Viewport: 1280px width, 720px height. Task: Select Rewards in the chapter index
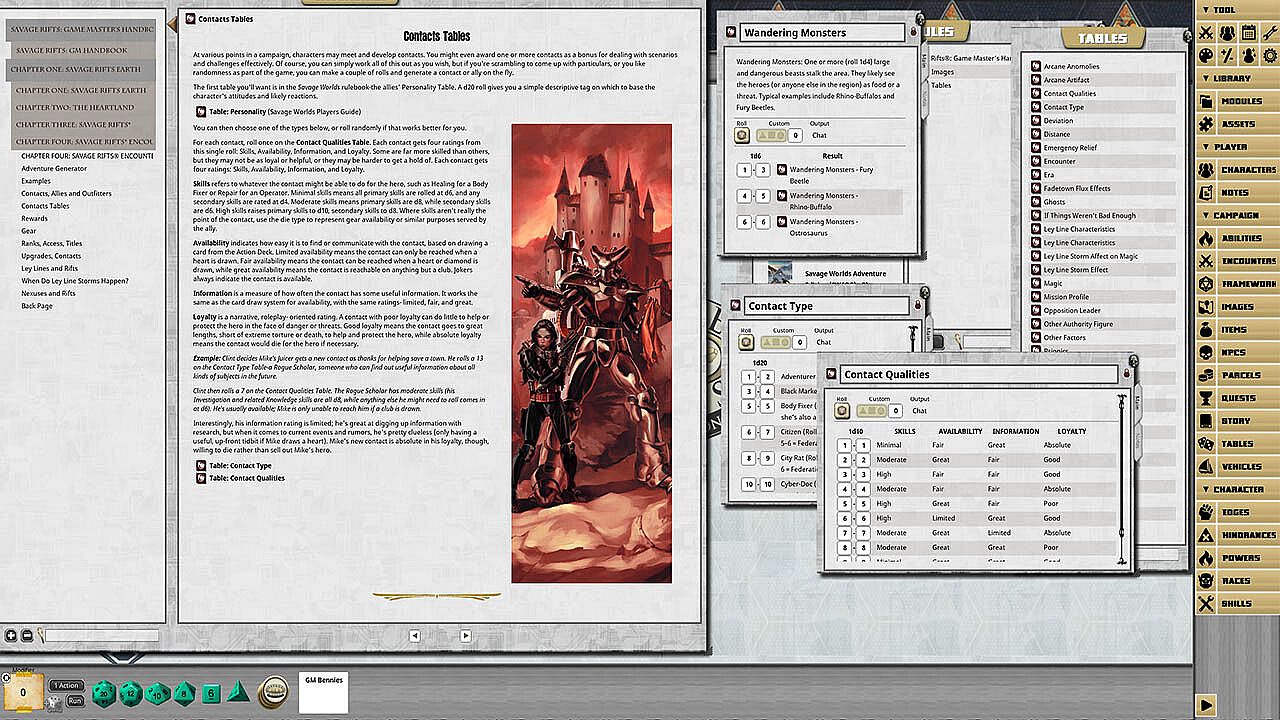click(34, 218)
